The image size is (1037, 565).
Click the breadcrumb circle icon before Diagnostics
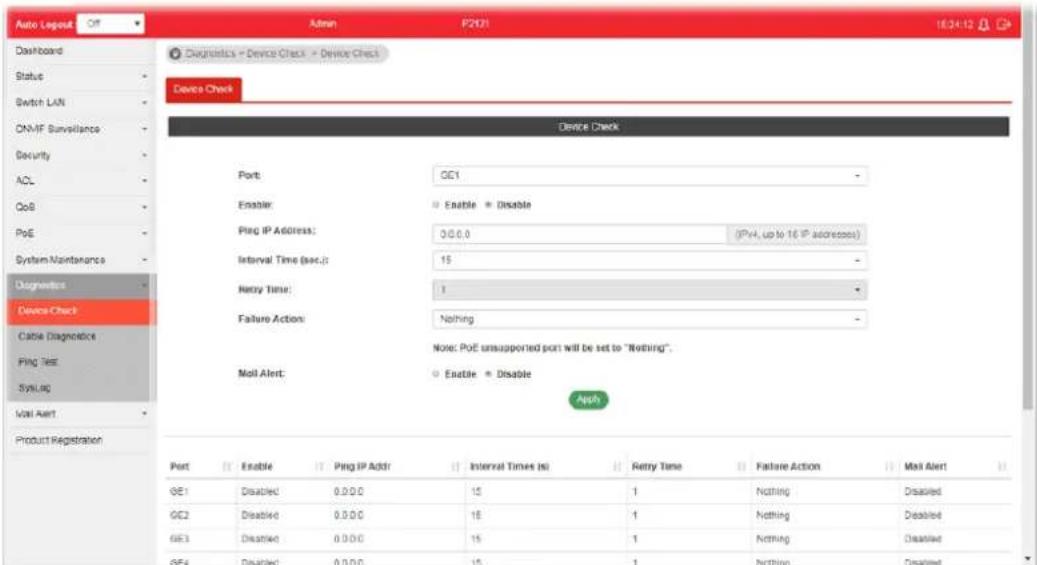pos(175,54)
